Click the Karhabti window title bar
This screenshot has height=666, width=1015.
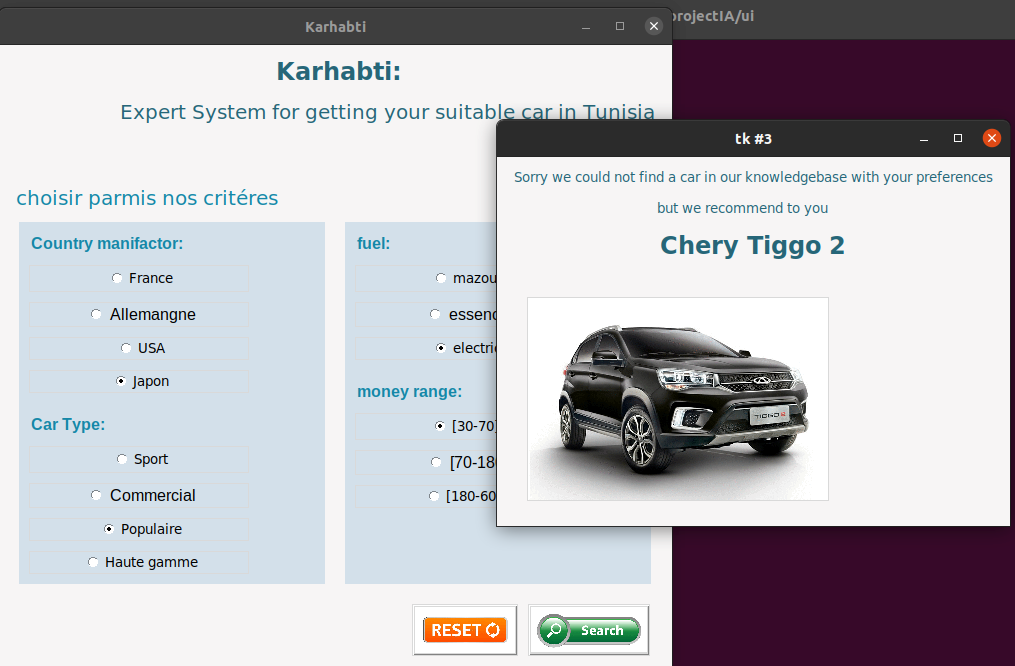(335, 27)
